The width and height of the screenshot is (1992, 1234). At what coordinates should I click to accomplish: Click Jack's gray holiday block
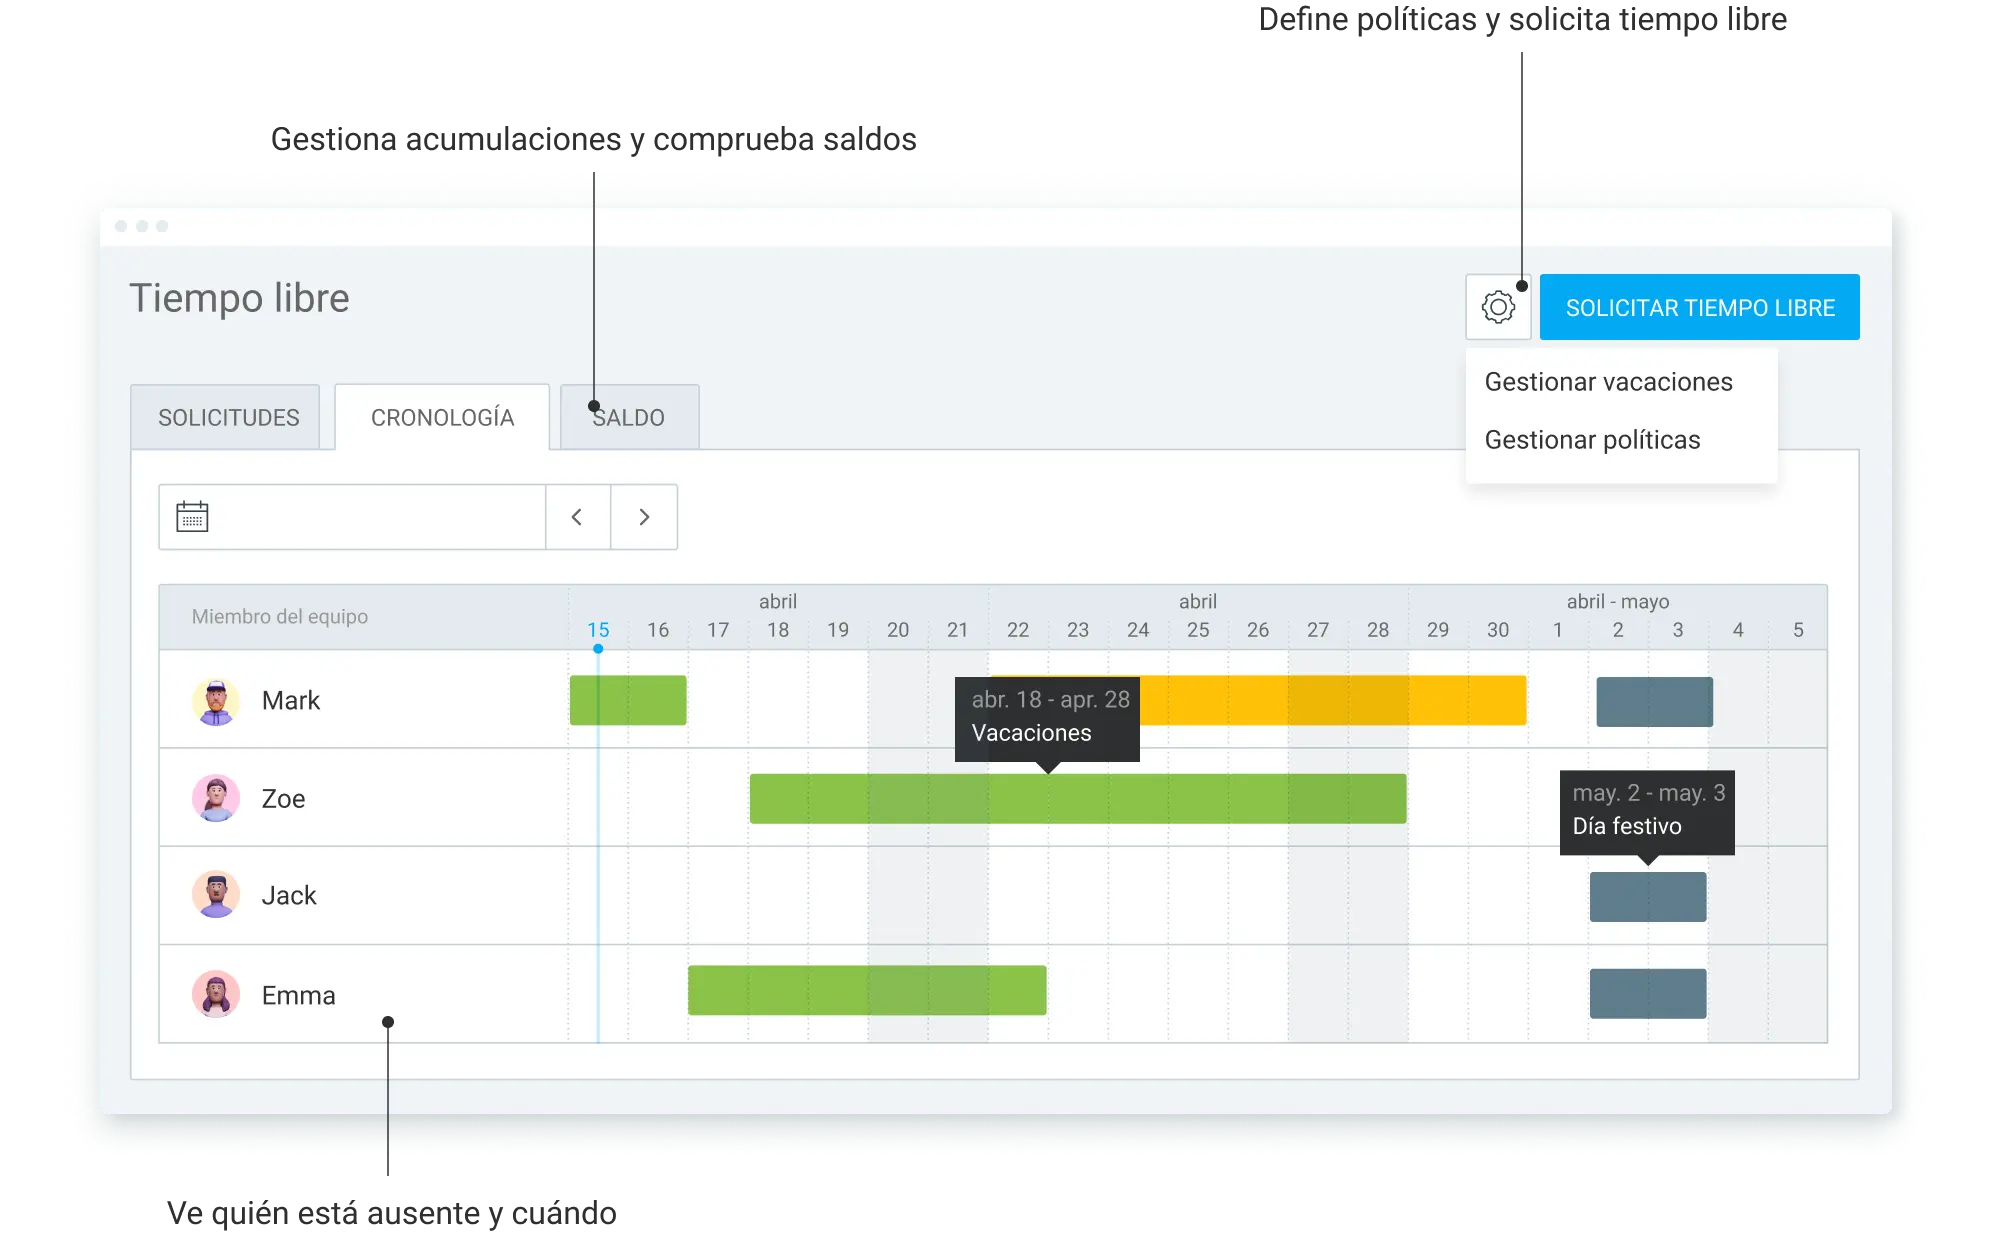pos(1648,897)
